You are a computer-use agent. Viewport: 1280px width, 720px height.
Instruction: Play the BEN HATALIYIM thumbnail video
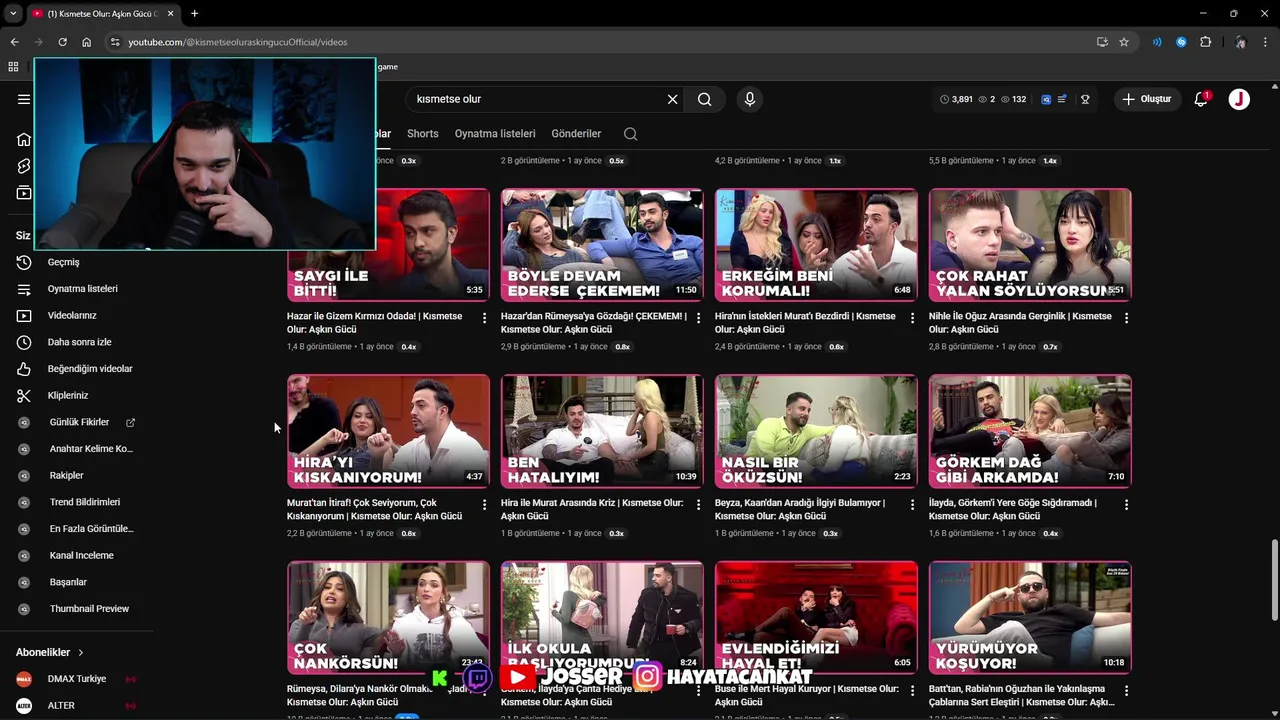pyautogui.click(x=602, y=431)
